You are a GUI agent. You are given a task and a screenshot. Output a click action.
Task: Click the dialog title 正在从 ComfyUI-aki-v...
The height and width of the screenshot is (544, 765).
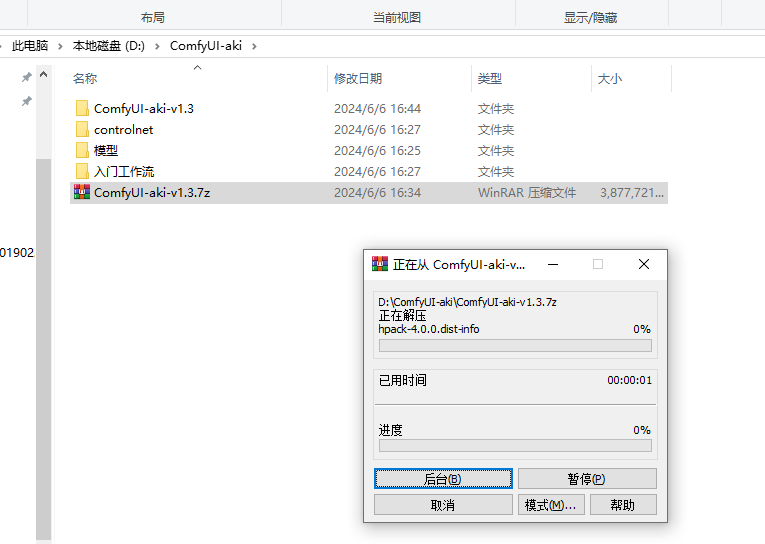point(459,264)
